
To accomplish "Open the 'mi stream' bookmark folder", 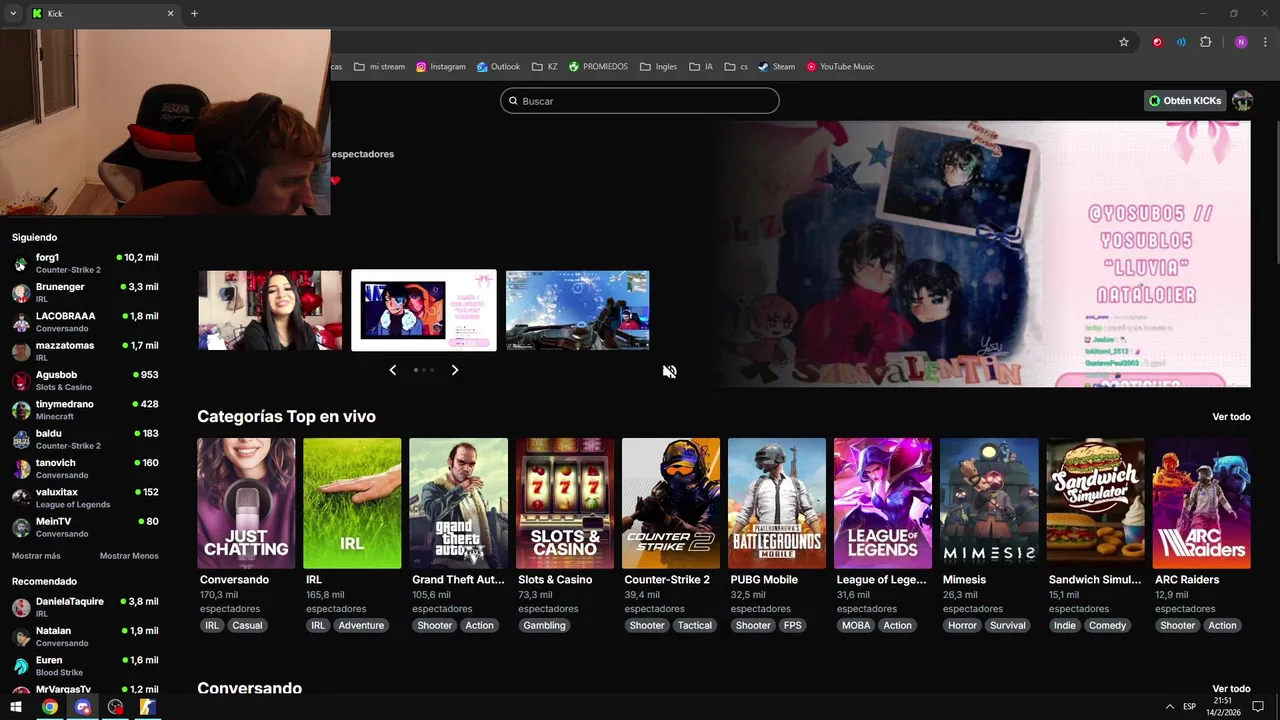I will (379, 67).
